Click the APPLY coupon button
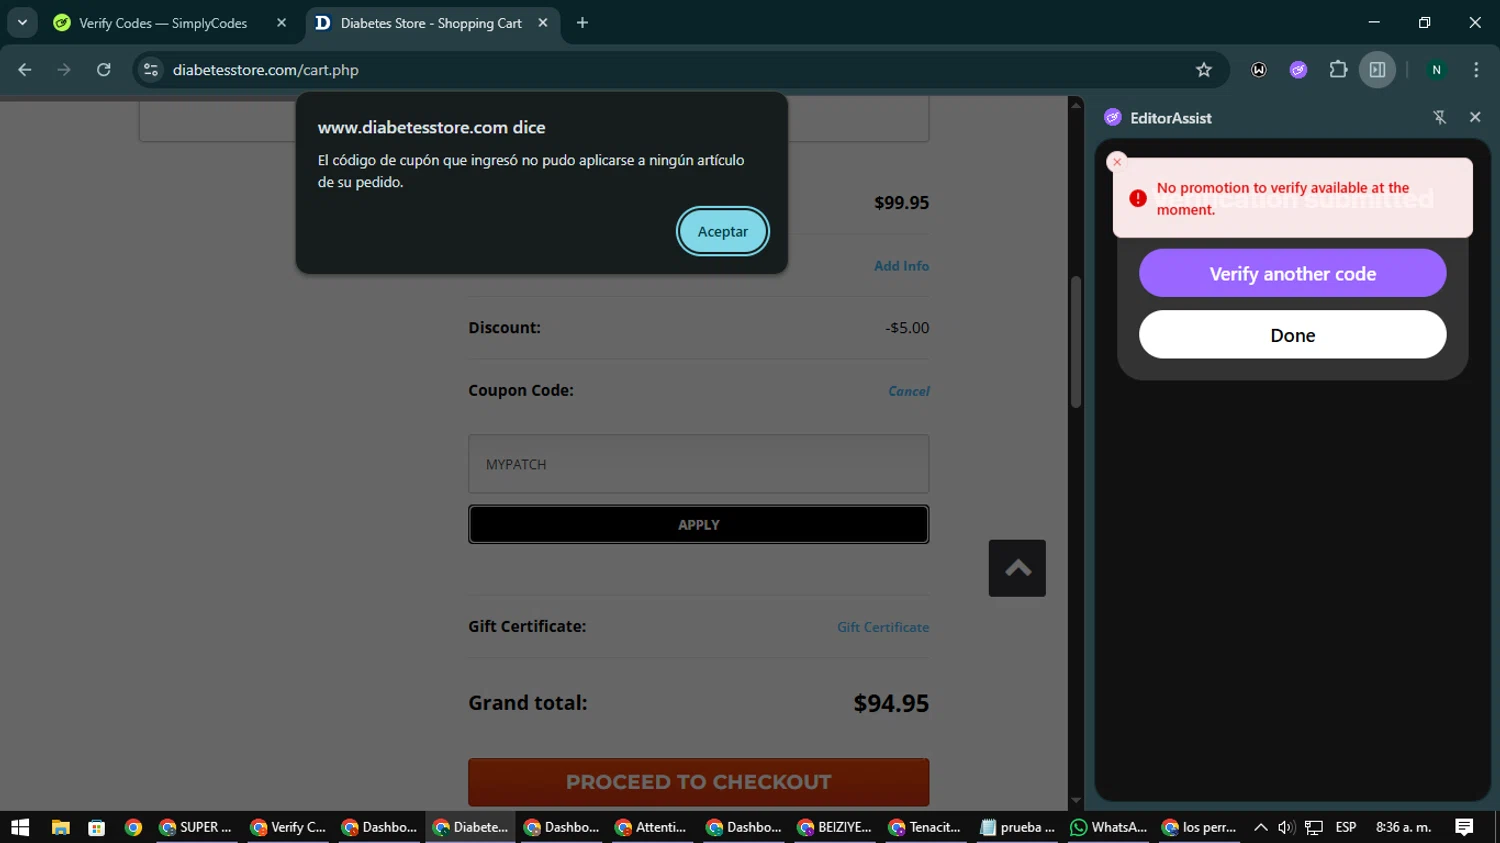The height and width of the screenshot is (843, 1500). pos(698,524)
